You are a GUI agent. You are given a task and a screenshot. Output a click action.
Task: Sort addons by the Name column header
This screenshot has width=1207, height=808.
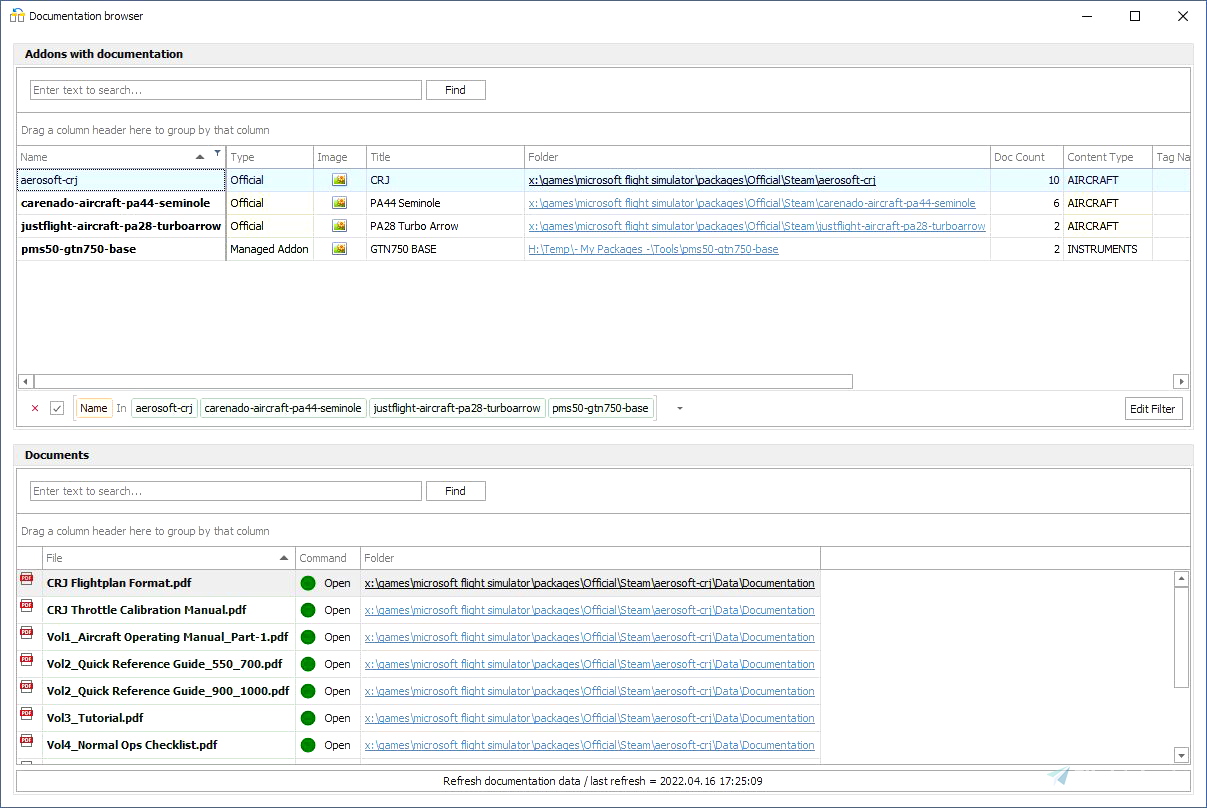[x=121, y=157]
